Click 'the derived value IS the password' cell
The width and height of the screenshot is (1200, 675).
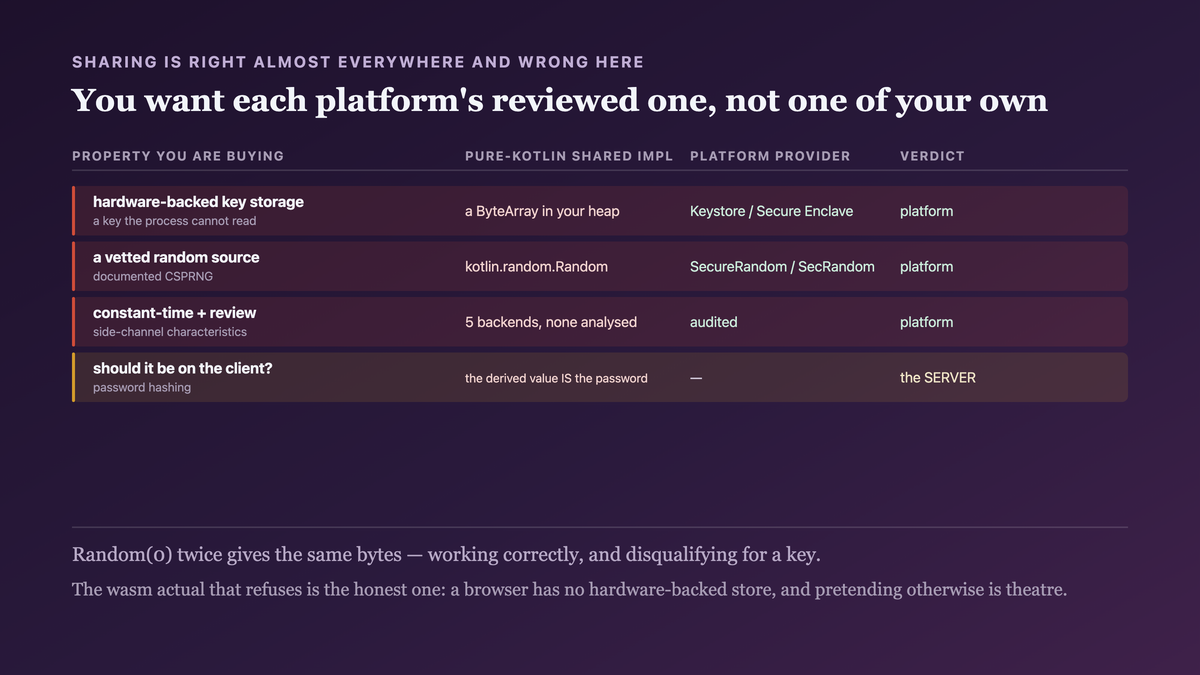pos(556,378)
